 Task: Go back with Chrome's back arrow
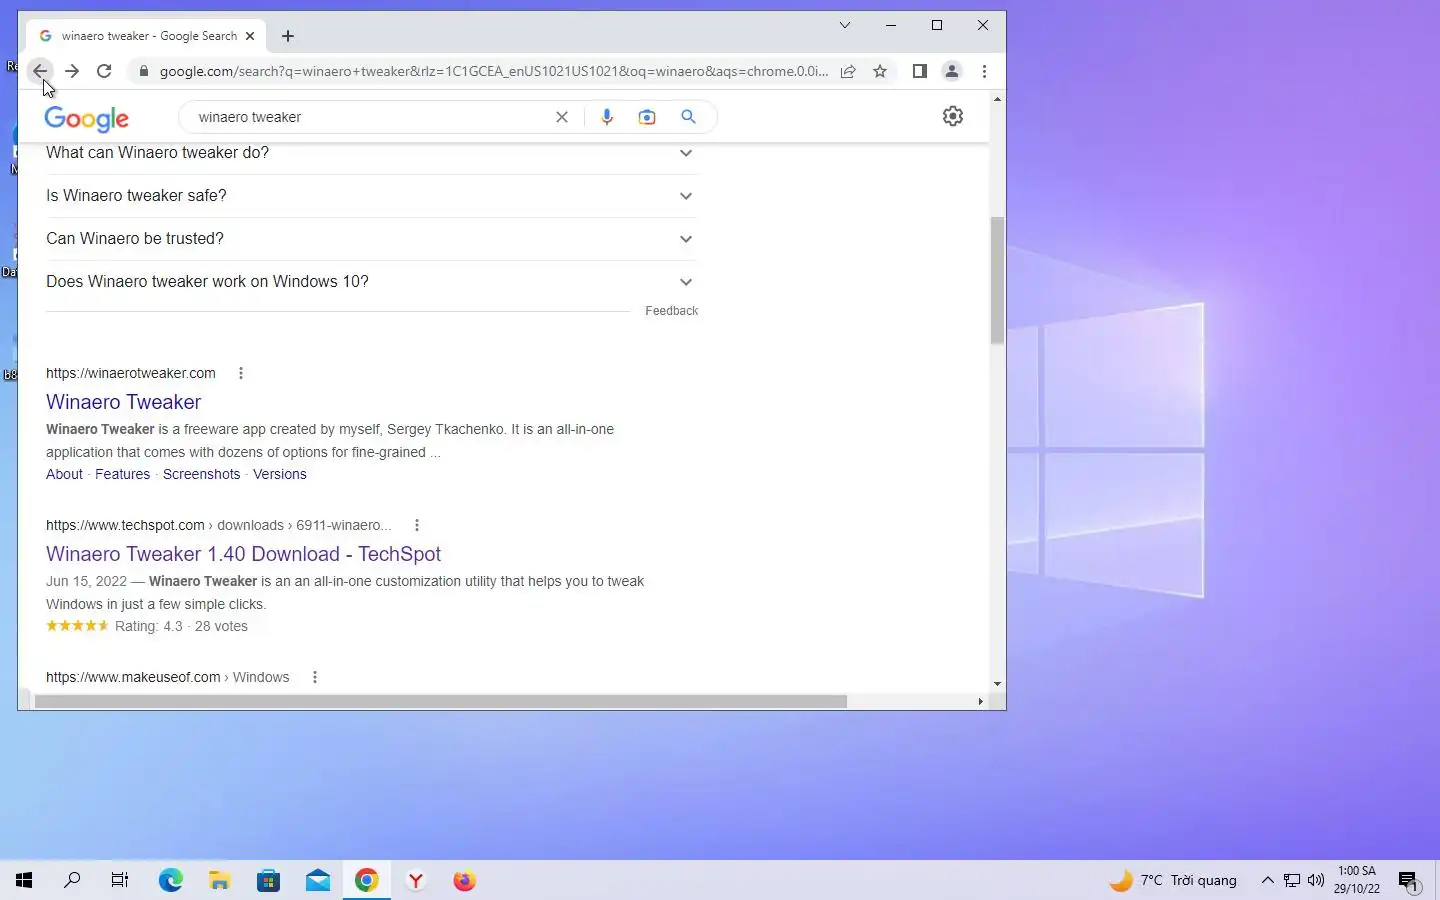pos(40,71)
